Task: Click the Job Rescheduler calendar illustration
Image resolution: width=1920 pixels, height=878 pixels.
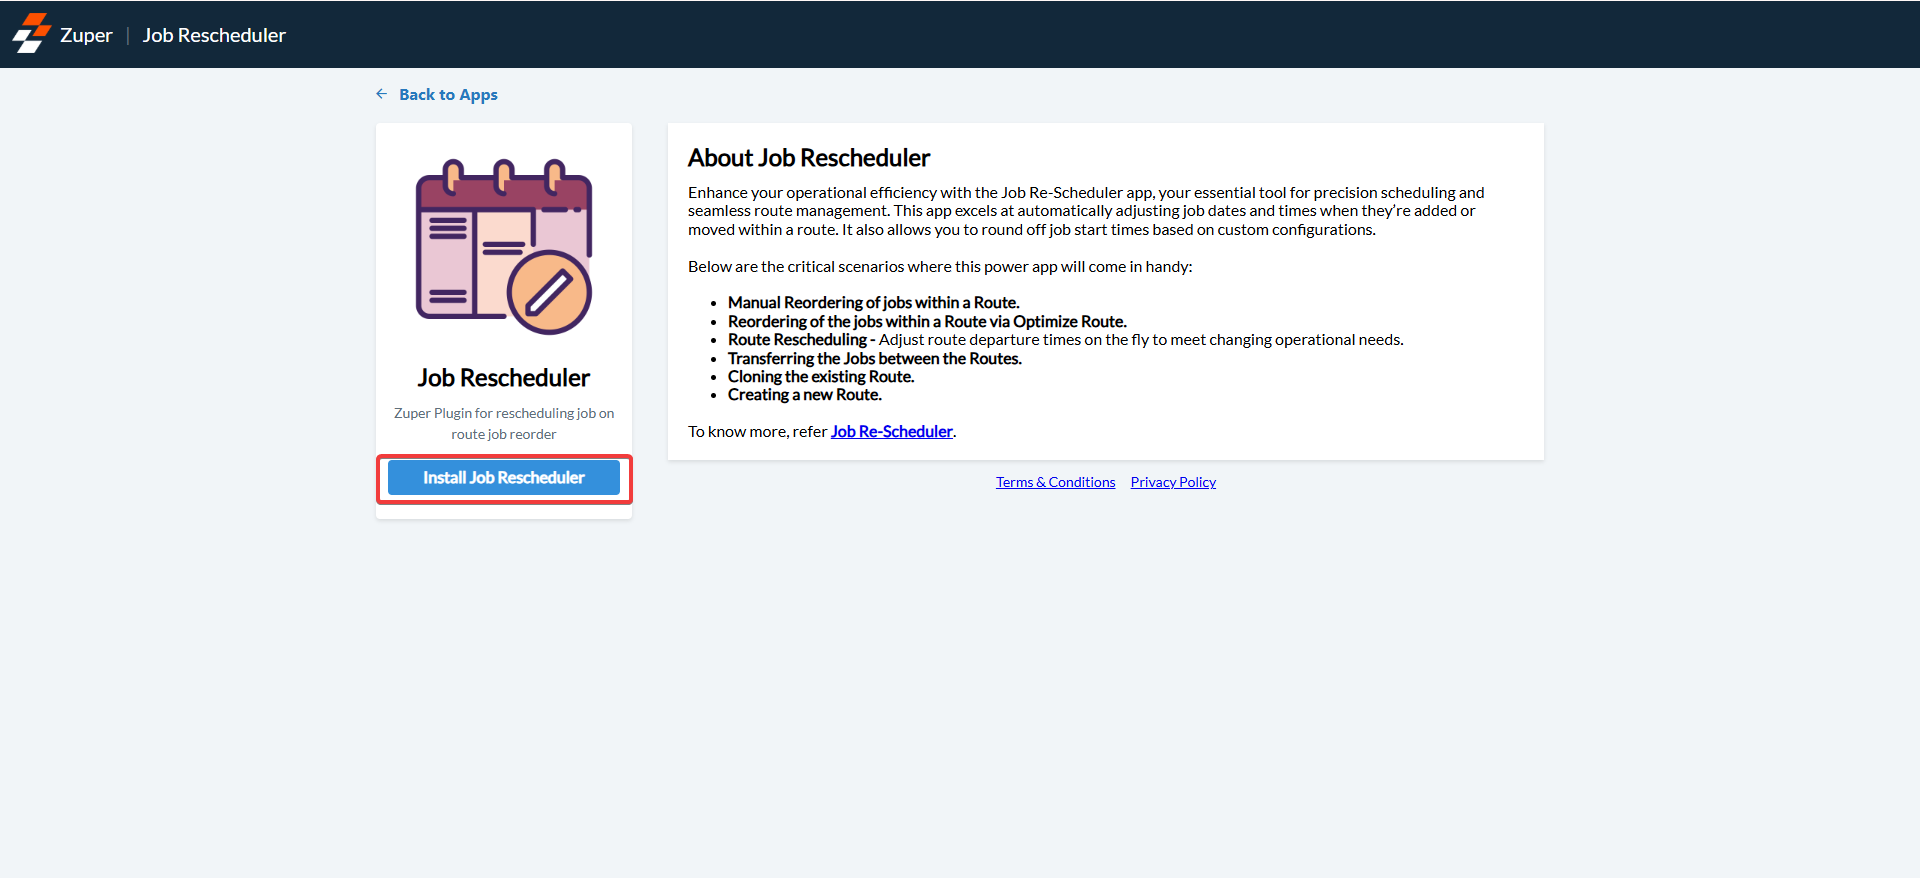Action: pyautogui.click(x=504, y=247)
